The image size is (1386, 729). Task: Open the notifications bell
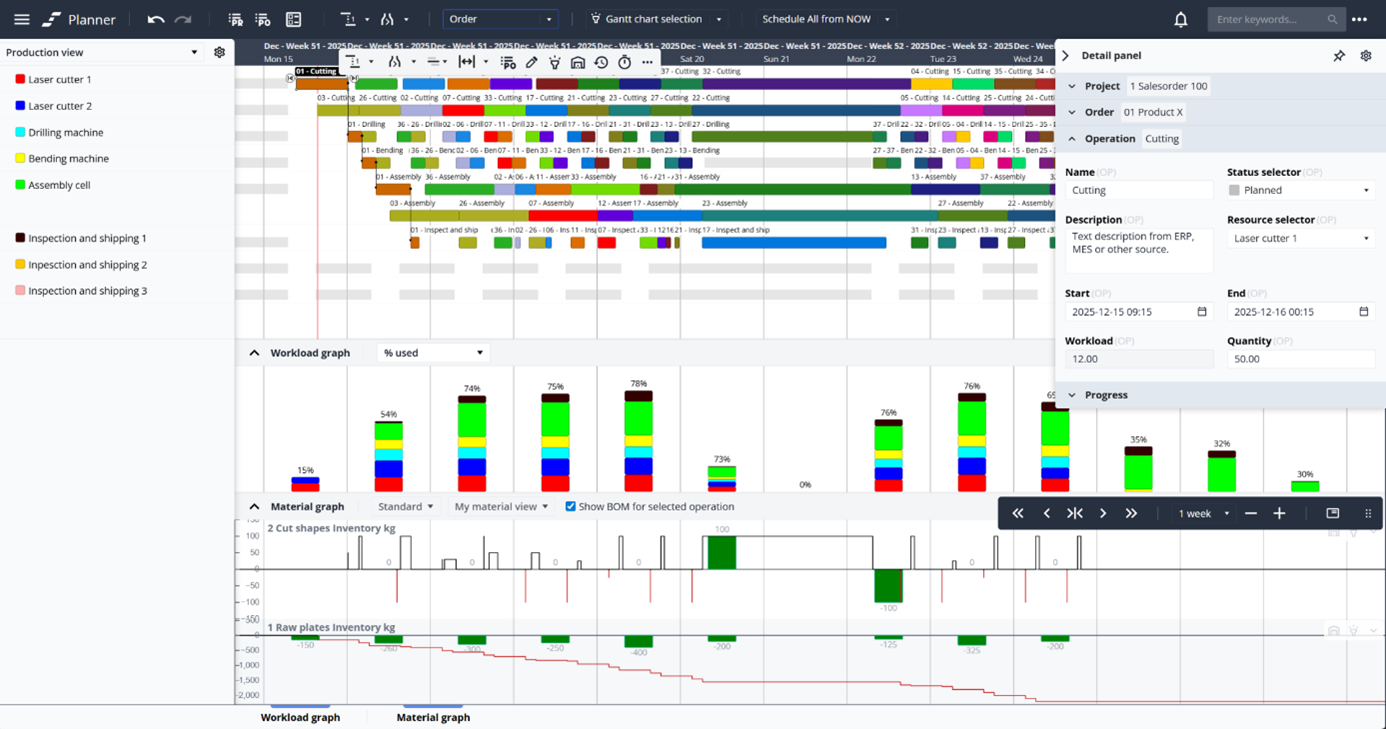[1180, 19]
